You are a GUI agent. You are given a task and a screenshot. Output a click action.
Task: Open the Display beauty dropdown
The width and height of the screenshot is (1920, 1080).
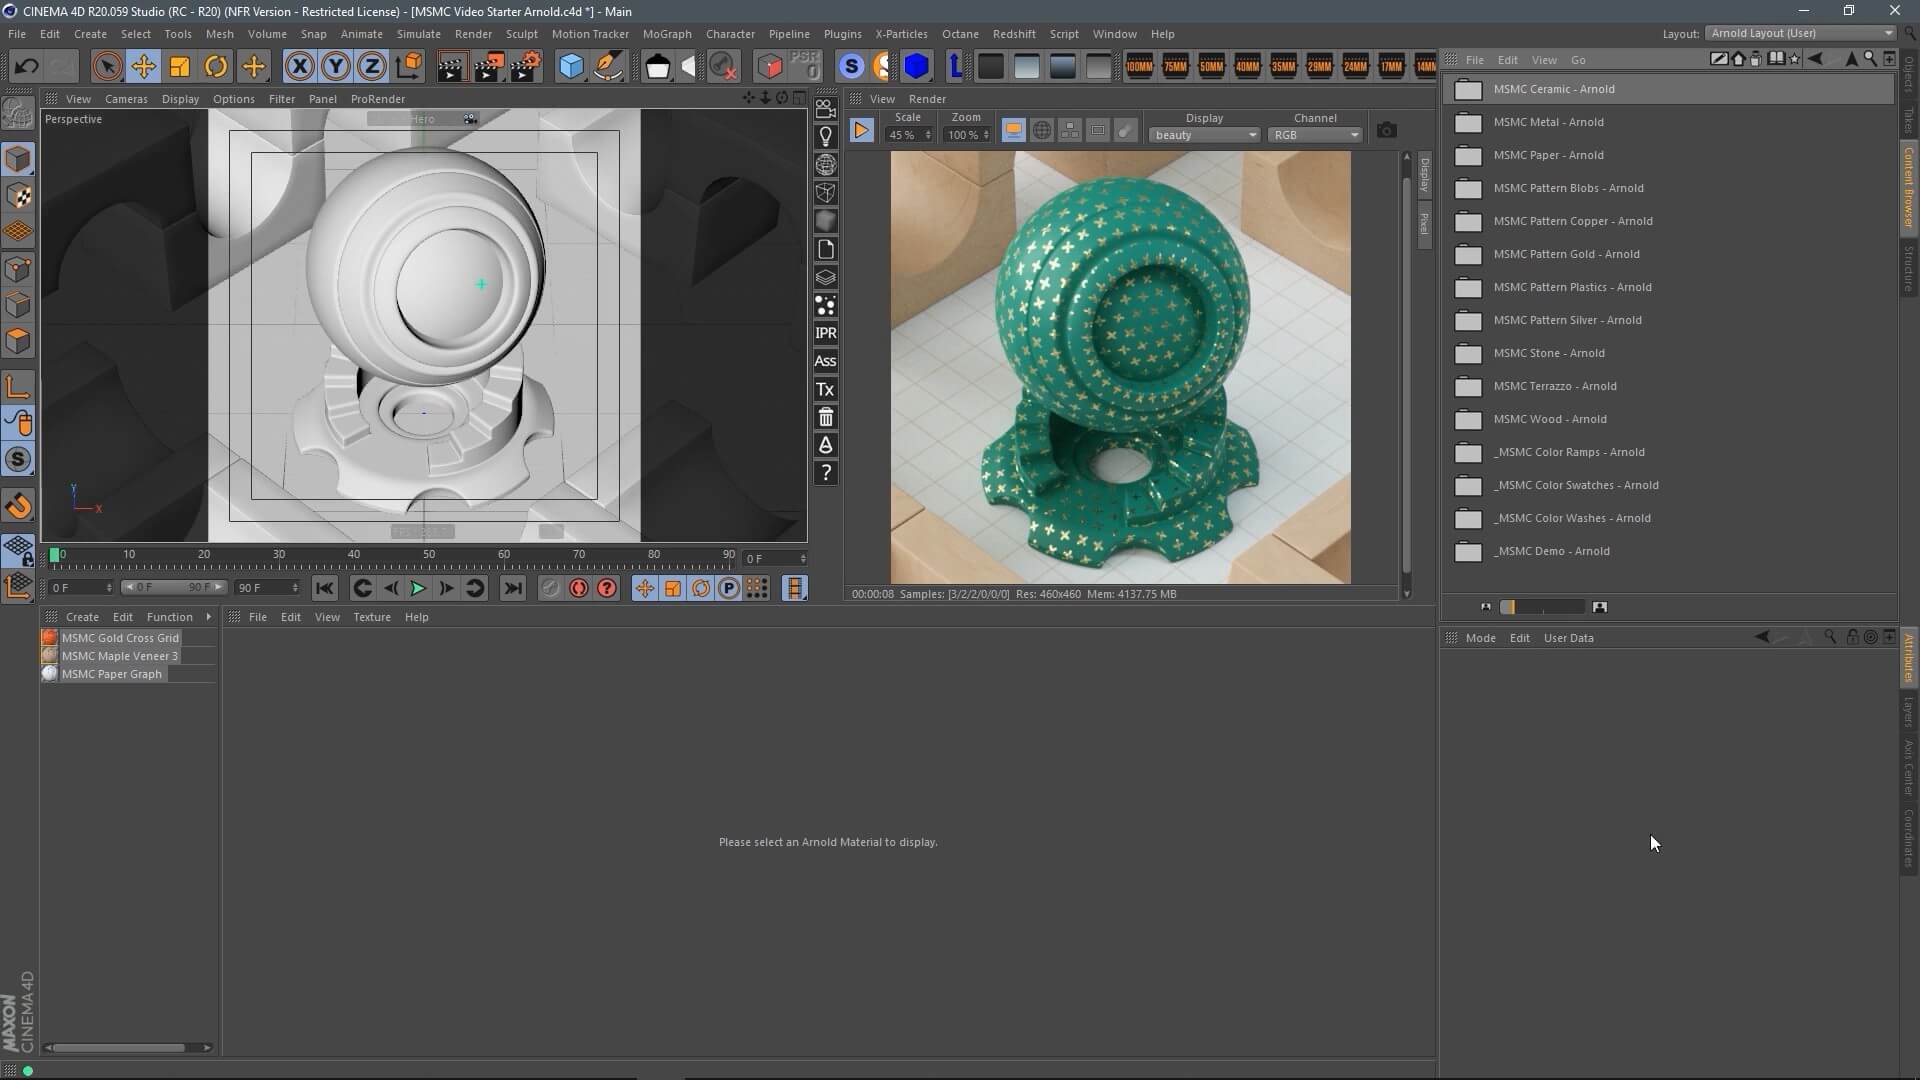[1204, 135]
